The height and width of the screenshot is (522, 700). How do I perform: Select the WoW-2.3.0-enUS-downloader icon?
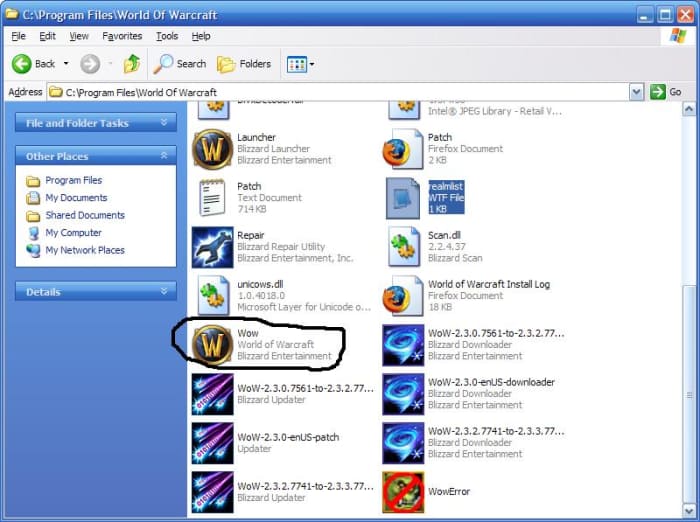click(403, 394)
